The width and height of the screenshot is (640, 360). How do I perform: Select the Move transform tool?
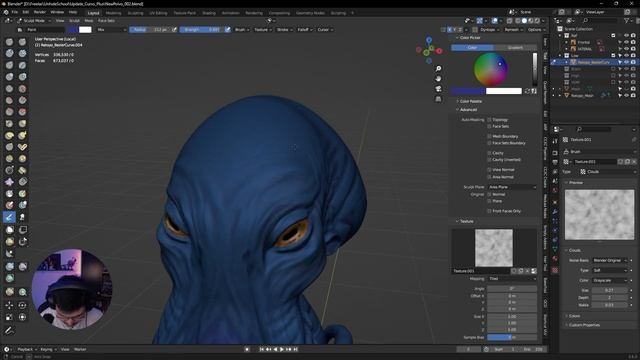click(9, 305)
